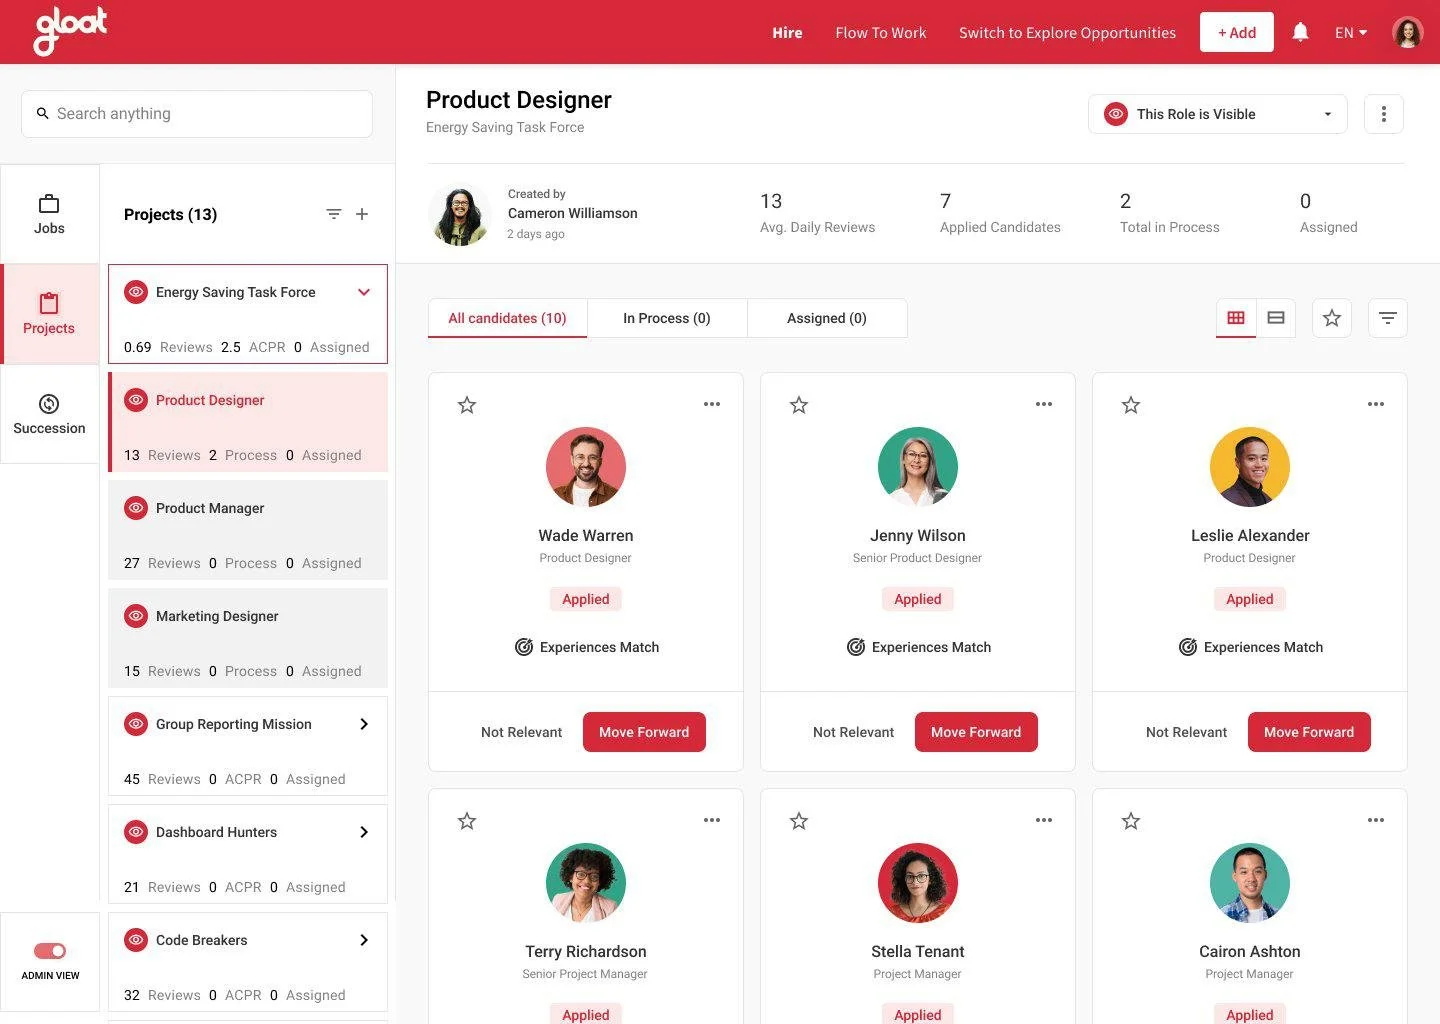Open the EN language dropdown
Viewport: 1440px width, 1024px height.
coord(1351,33)
